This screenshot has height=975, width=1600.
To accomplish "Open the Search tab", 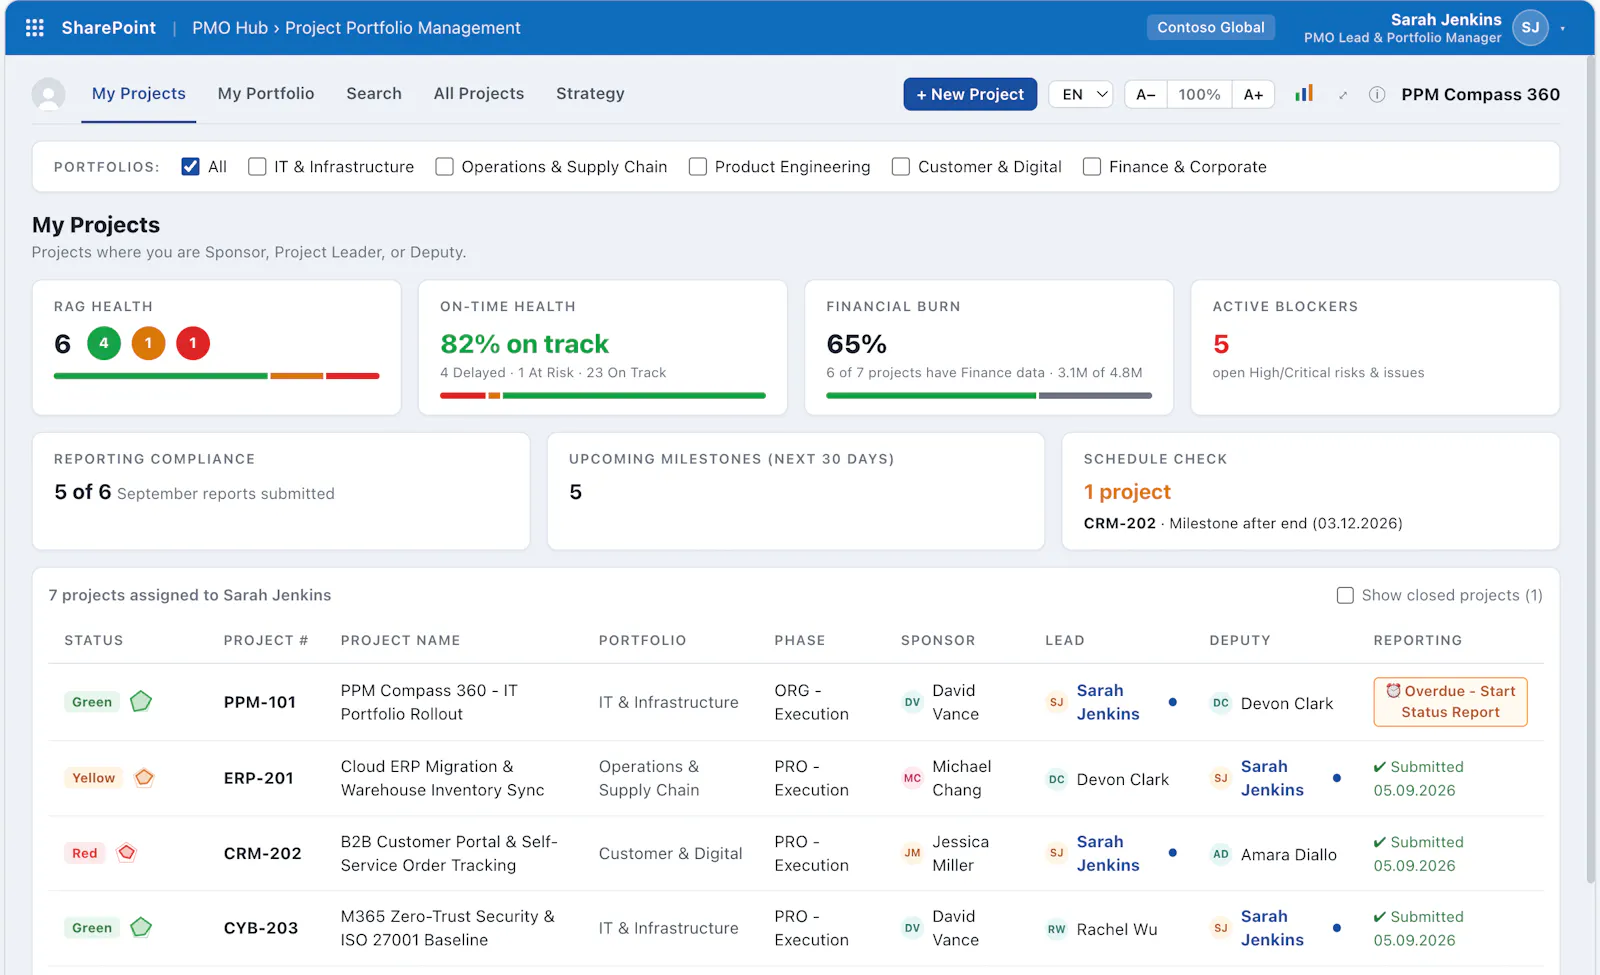I will 374,93.
